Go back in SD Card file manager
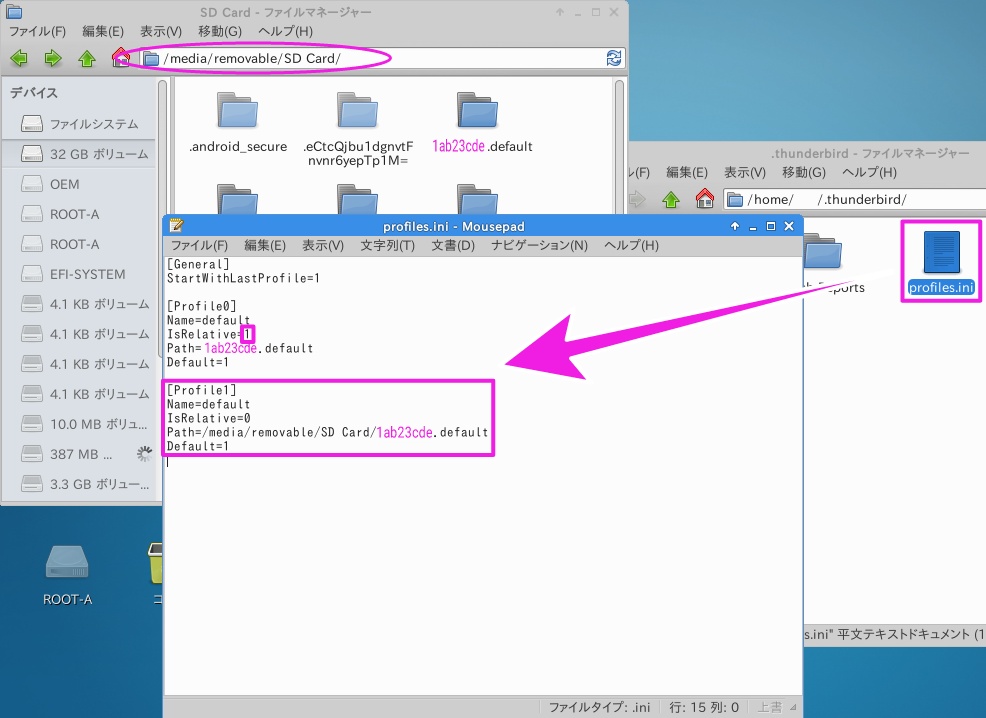This screenshot has width=986, height=718. click(x=19, y=58)
